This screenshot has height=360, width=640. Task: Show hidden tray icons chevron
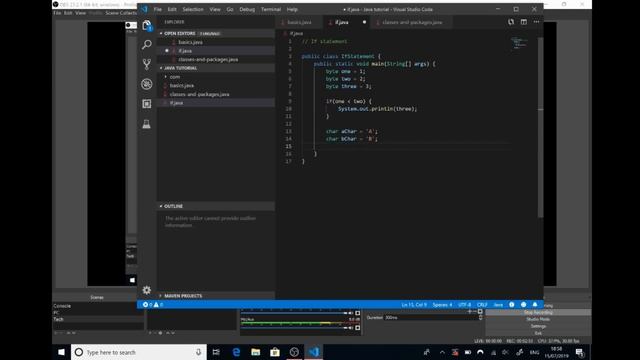point(442,352)
